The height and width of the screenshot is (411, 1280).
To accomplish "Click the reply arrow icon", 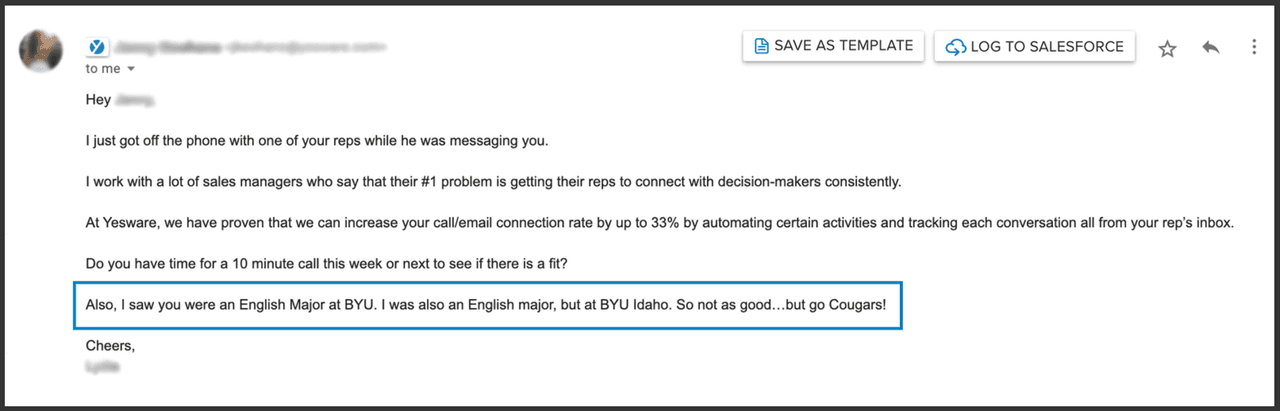I will 1211,48.
